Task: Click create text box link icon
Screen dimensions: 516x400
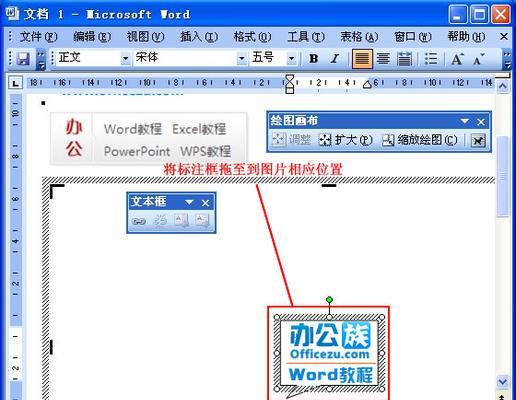Action: tap(139, 221)
